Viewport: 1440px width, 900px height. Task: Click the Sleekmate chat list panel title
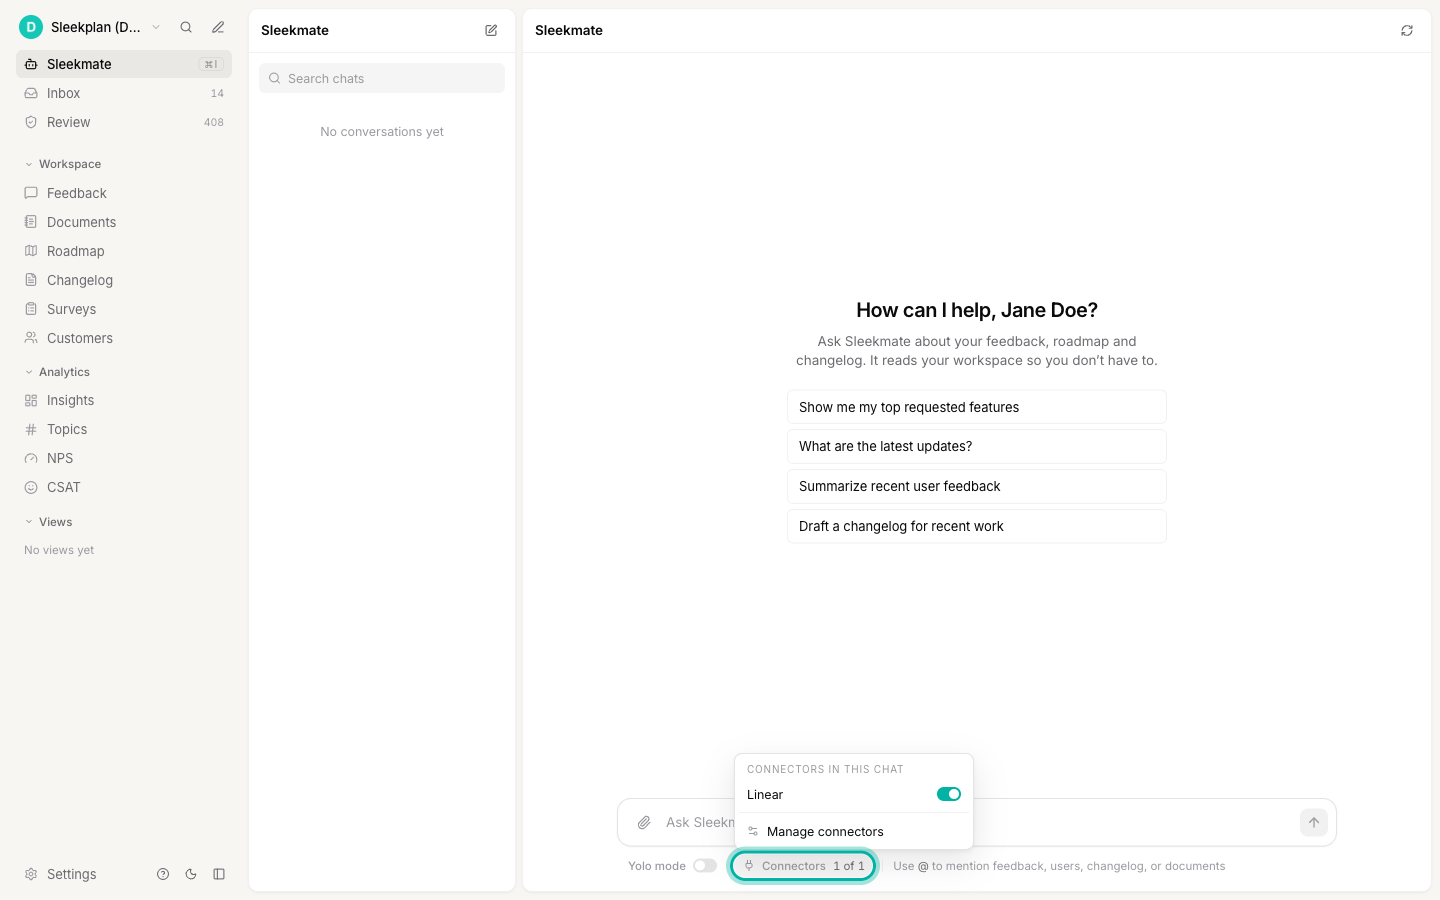point(295,30)
